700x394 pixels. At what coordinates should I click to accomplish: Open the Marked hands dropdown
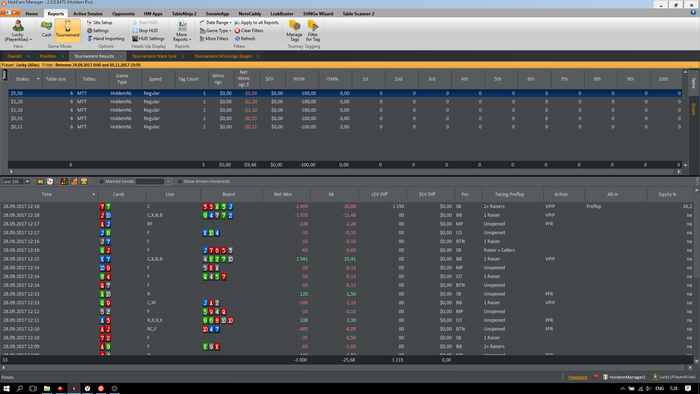click(168, 182)
